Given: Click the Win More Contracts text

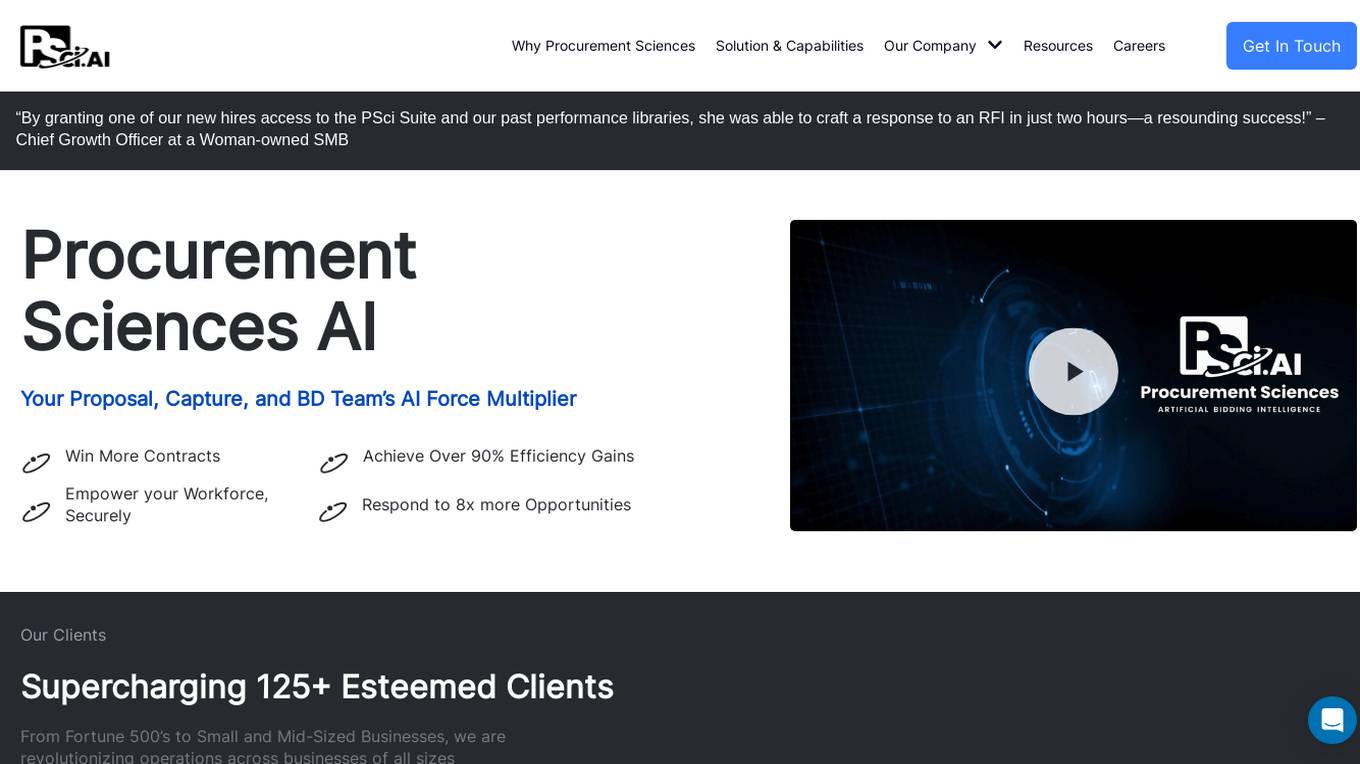Looking at the screenshot, I should (x=143, y=456).
